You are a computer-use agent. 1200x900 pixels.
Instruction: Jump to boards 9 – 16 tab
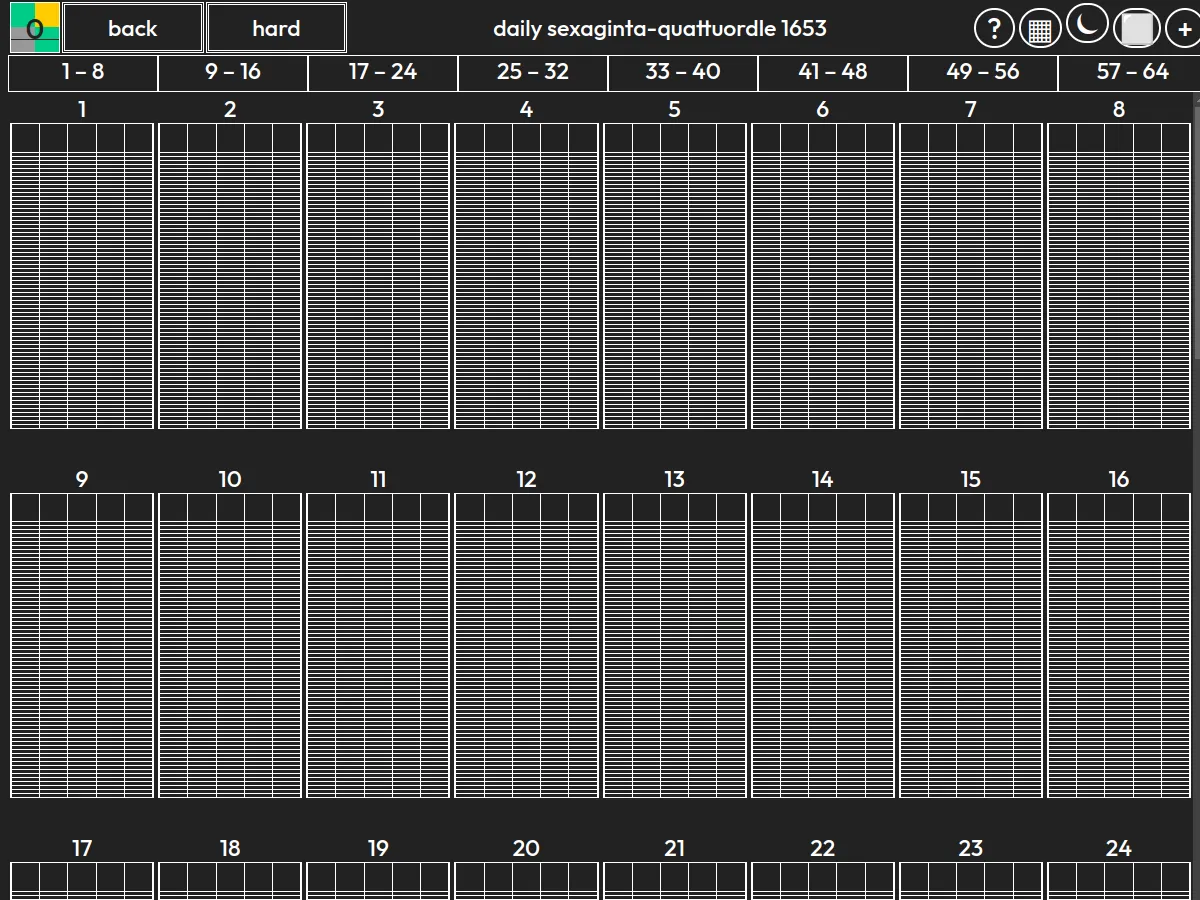point(233,72)
